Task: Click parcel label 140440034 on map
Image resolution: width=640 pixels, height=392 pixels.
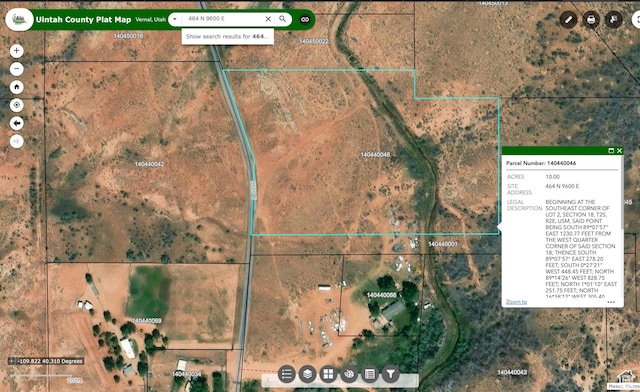Action: pyautogui.click(x=186, y=374)
